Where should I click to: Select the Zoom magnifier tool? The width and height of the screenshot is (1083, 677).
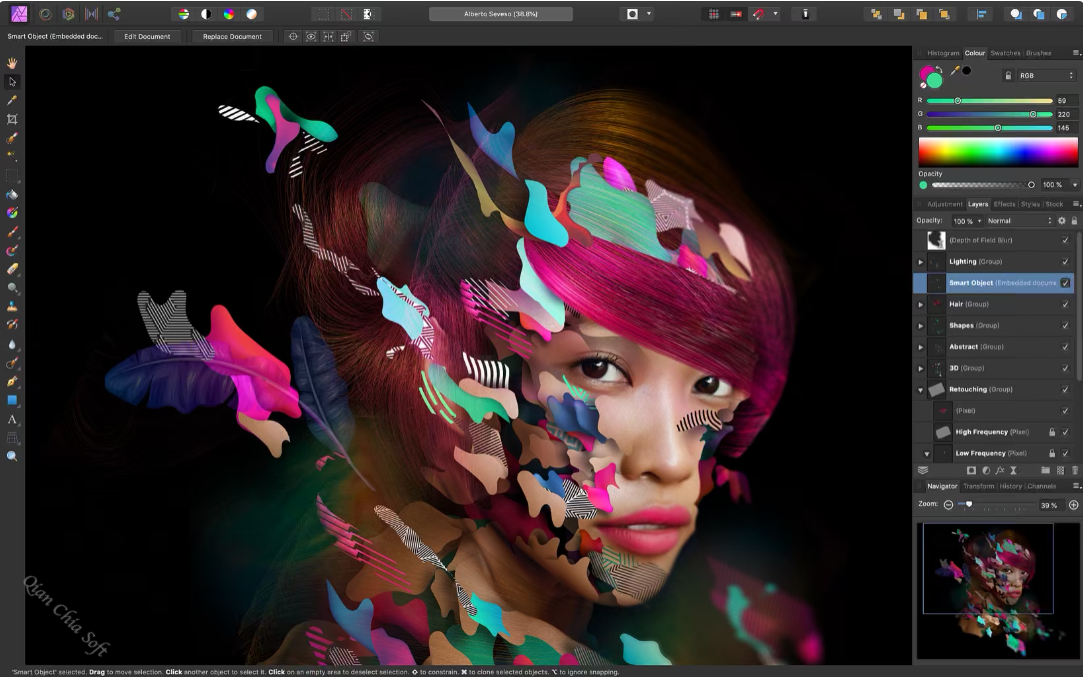click(12, 456)
